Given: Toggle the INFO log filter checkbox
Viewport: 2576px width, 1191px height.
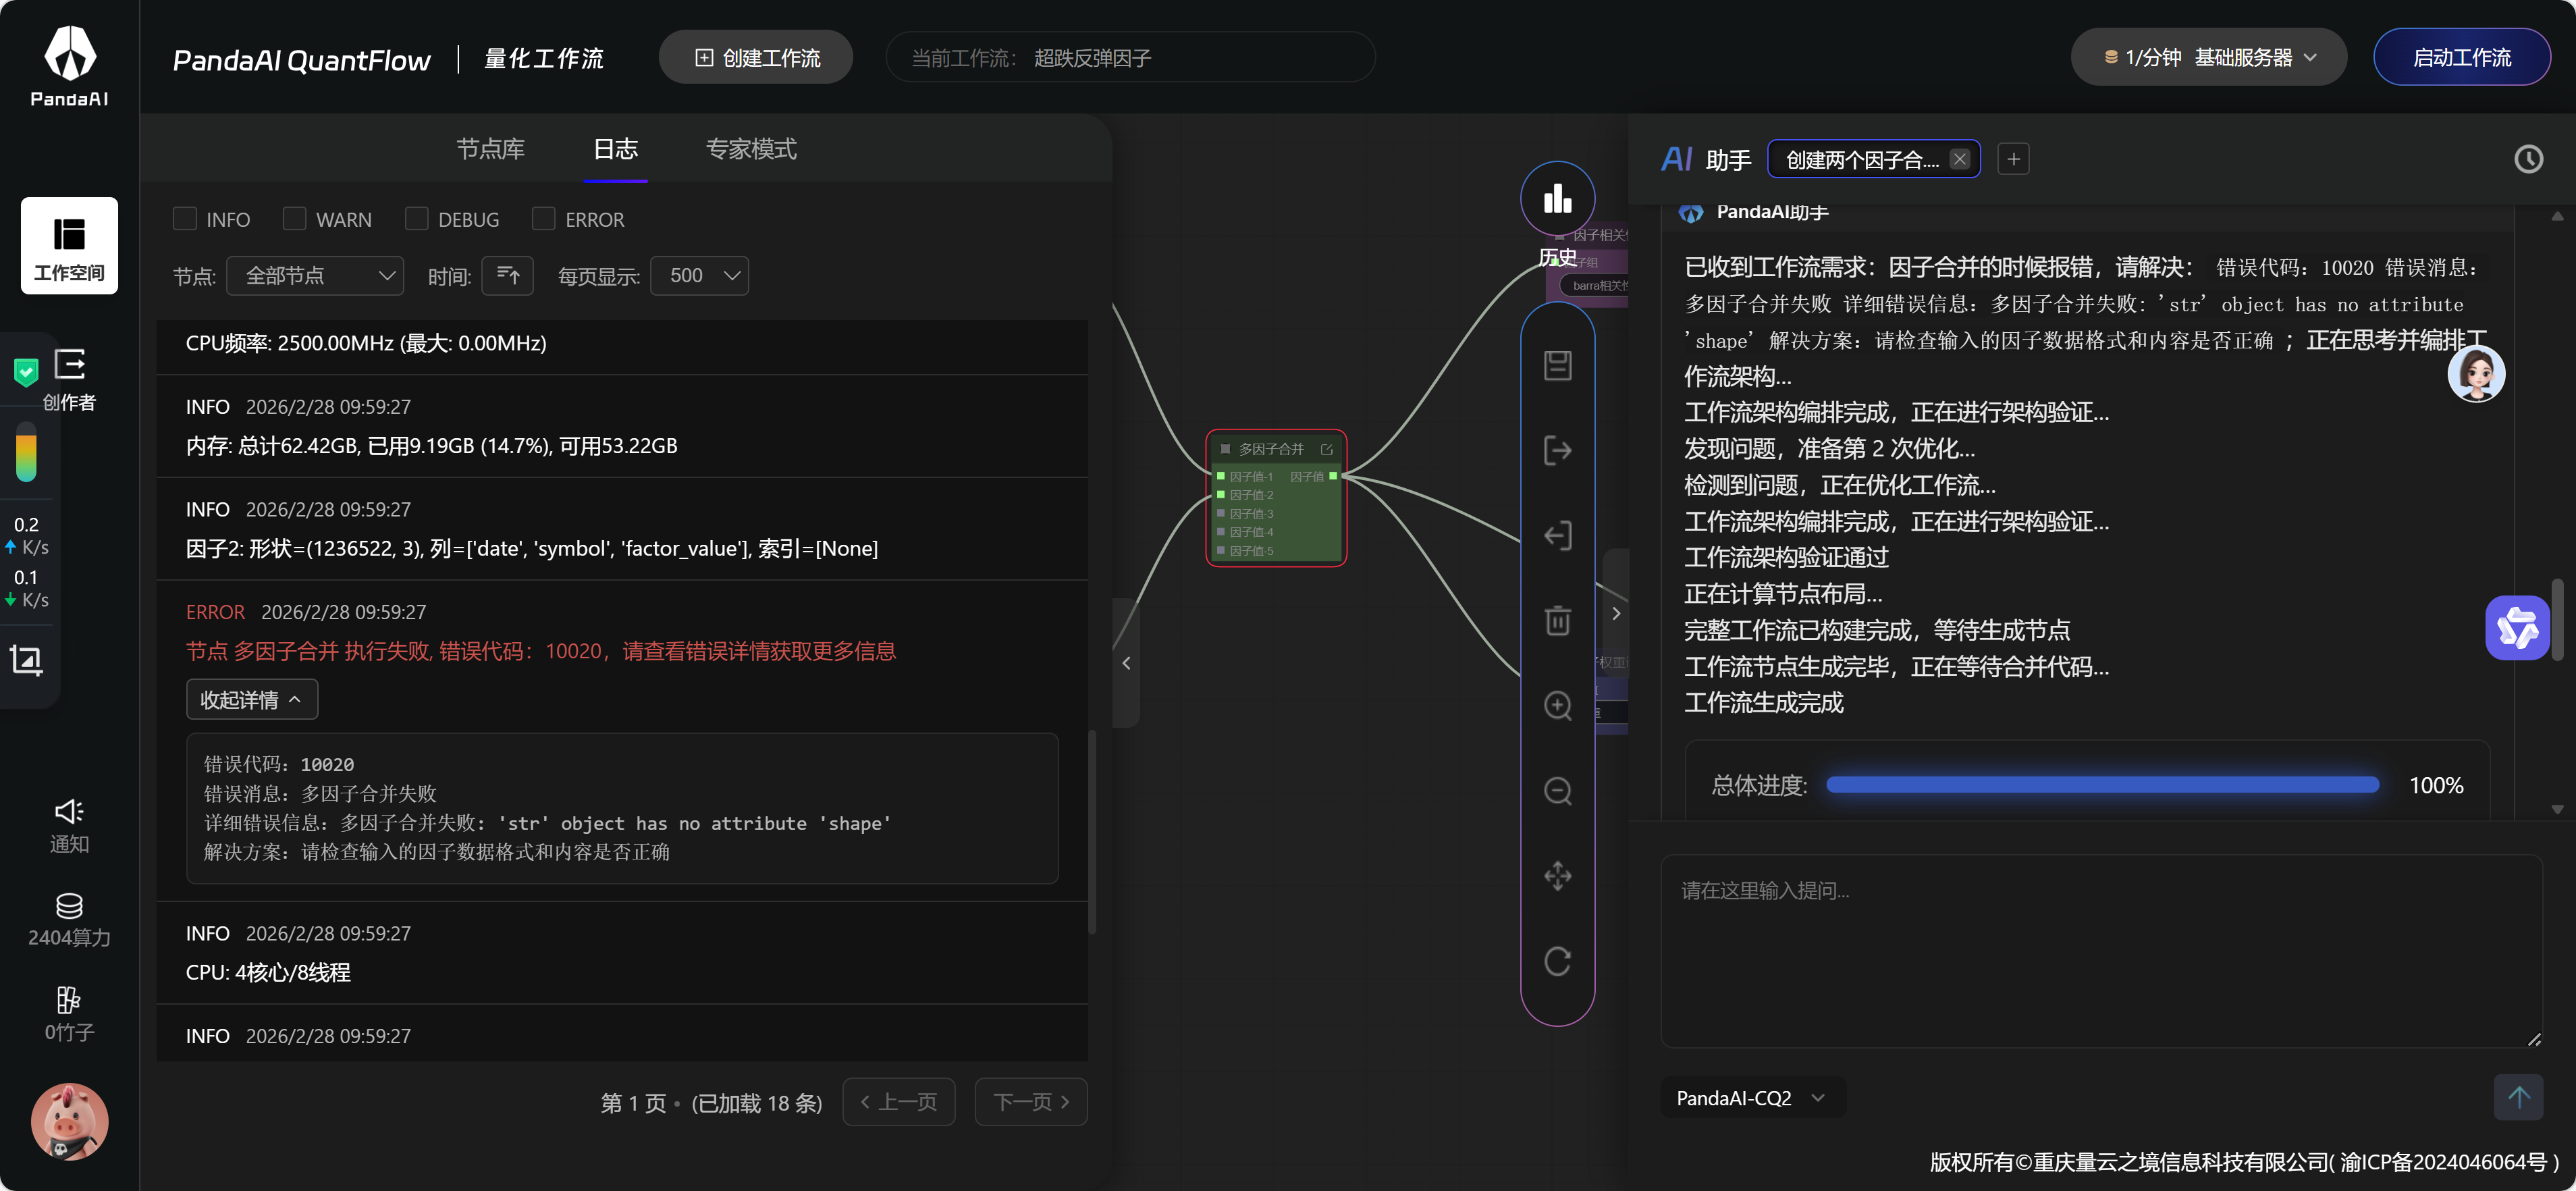Looking at the screenshot, I should 185,218.
